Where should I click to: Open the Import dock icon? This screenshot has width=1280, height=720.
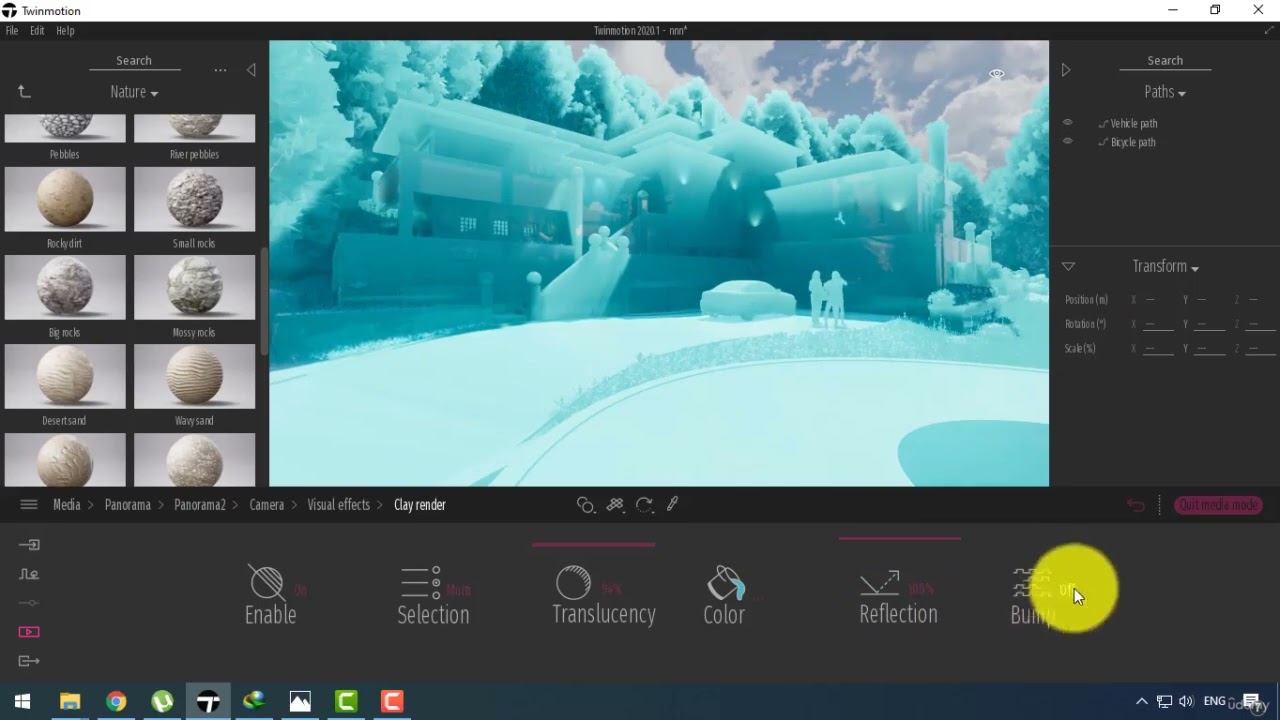point(29,545)
